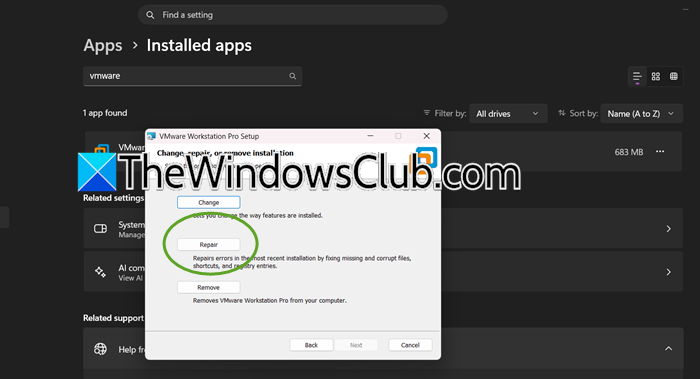Open the System settings row chevron
This screenshot has width=700, height=379.
(x=668, y=229)
